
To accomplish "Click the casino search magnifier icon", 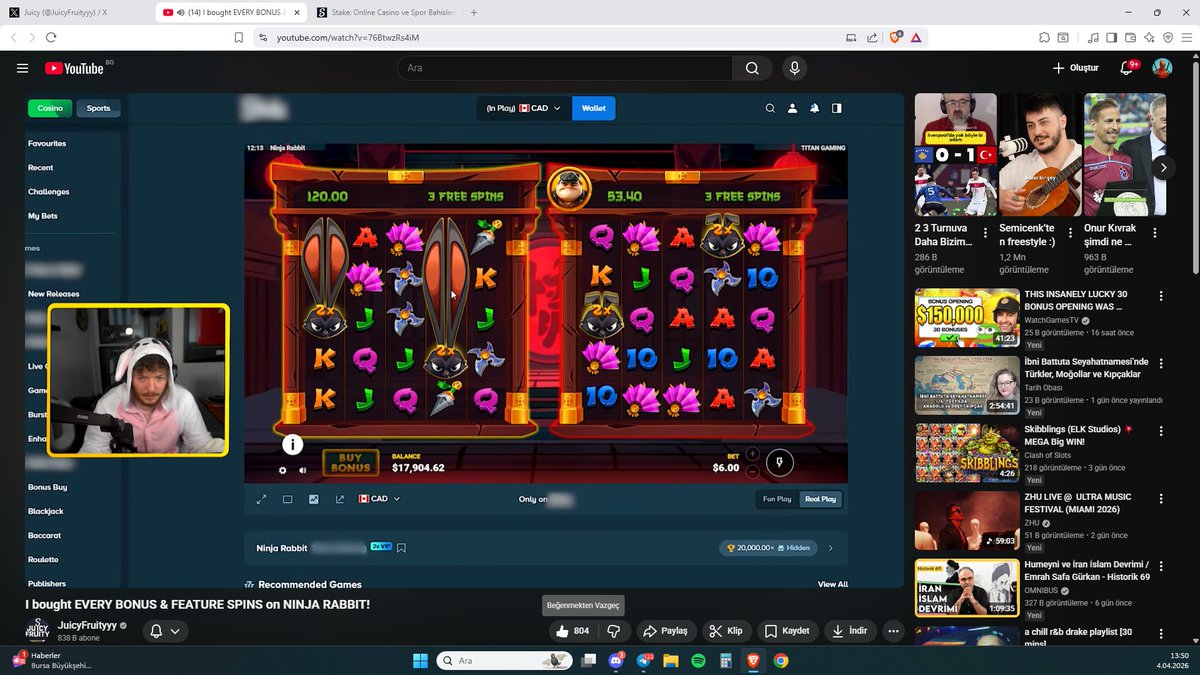I will (770, 108).
